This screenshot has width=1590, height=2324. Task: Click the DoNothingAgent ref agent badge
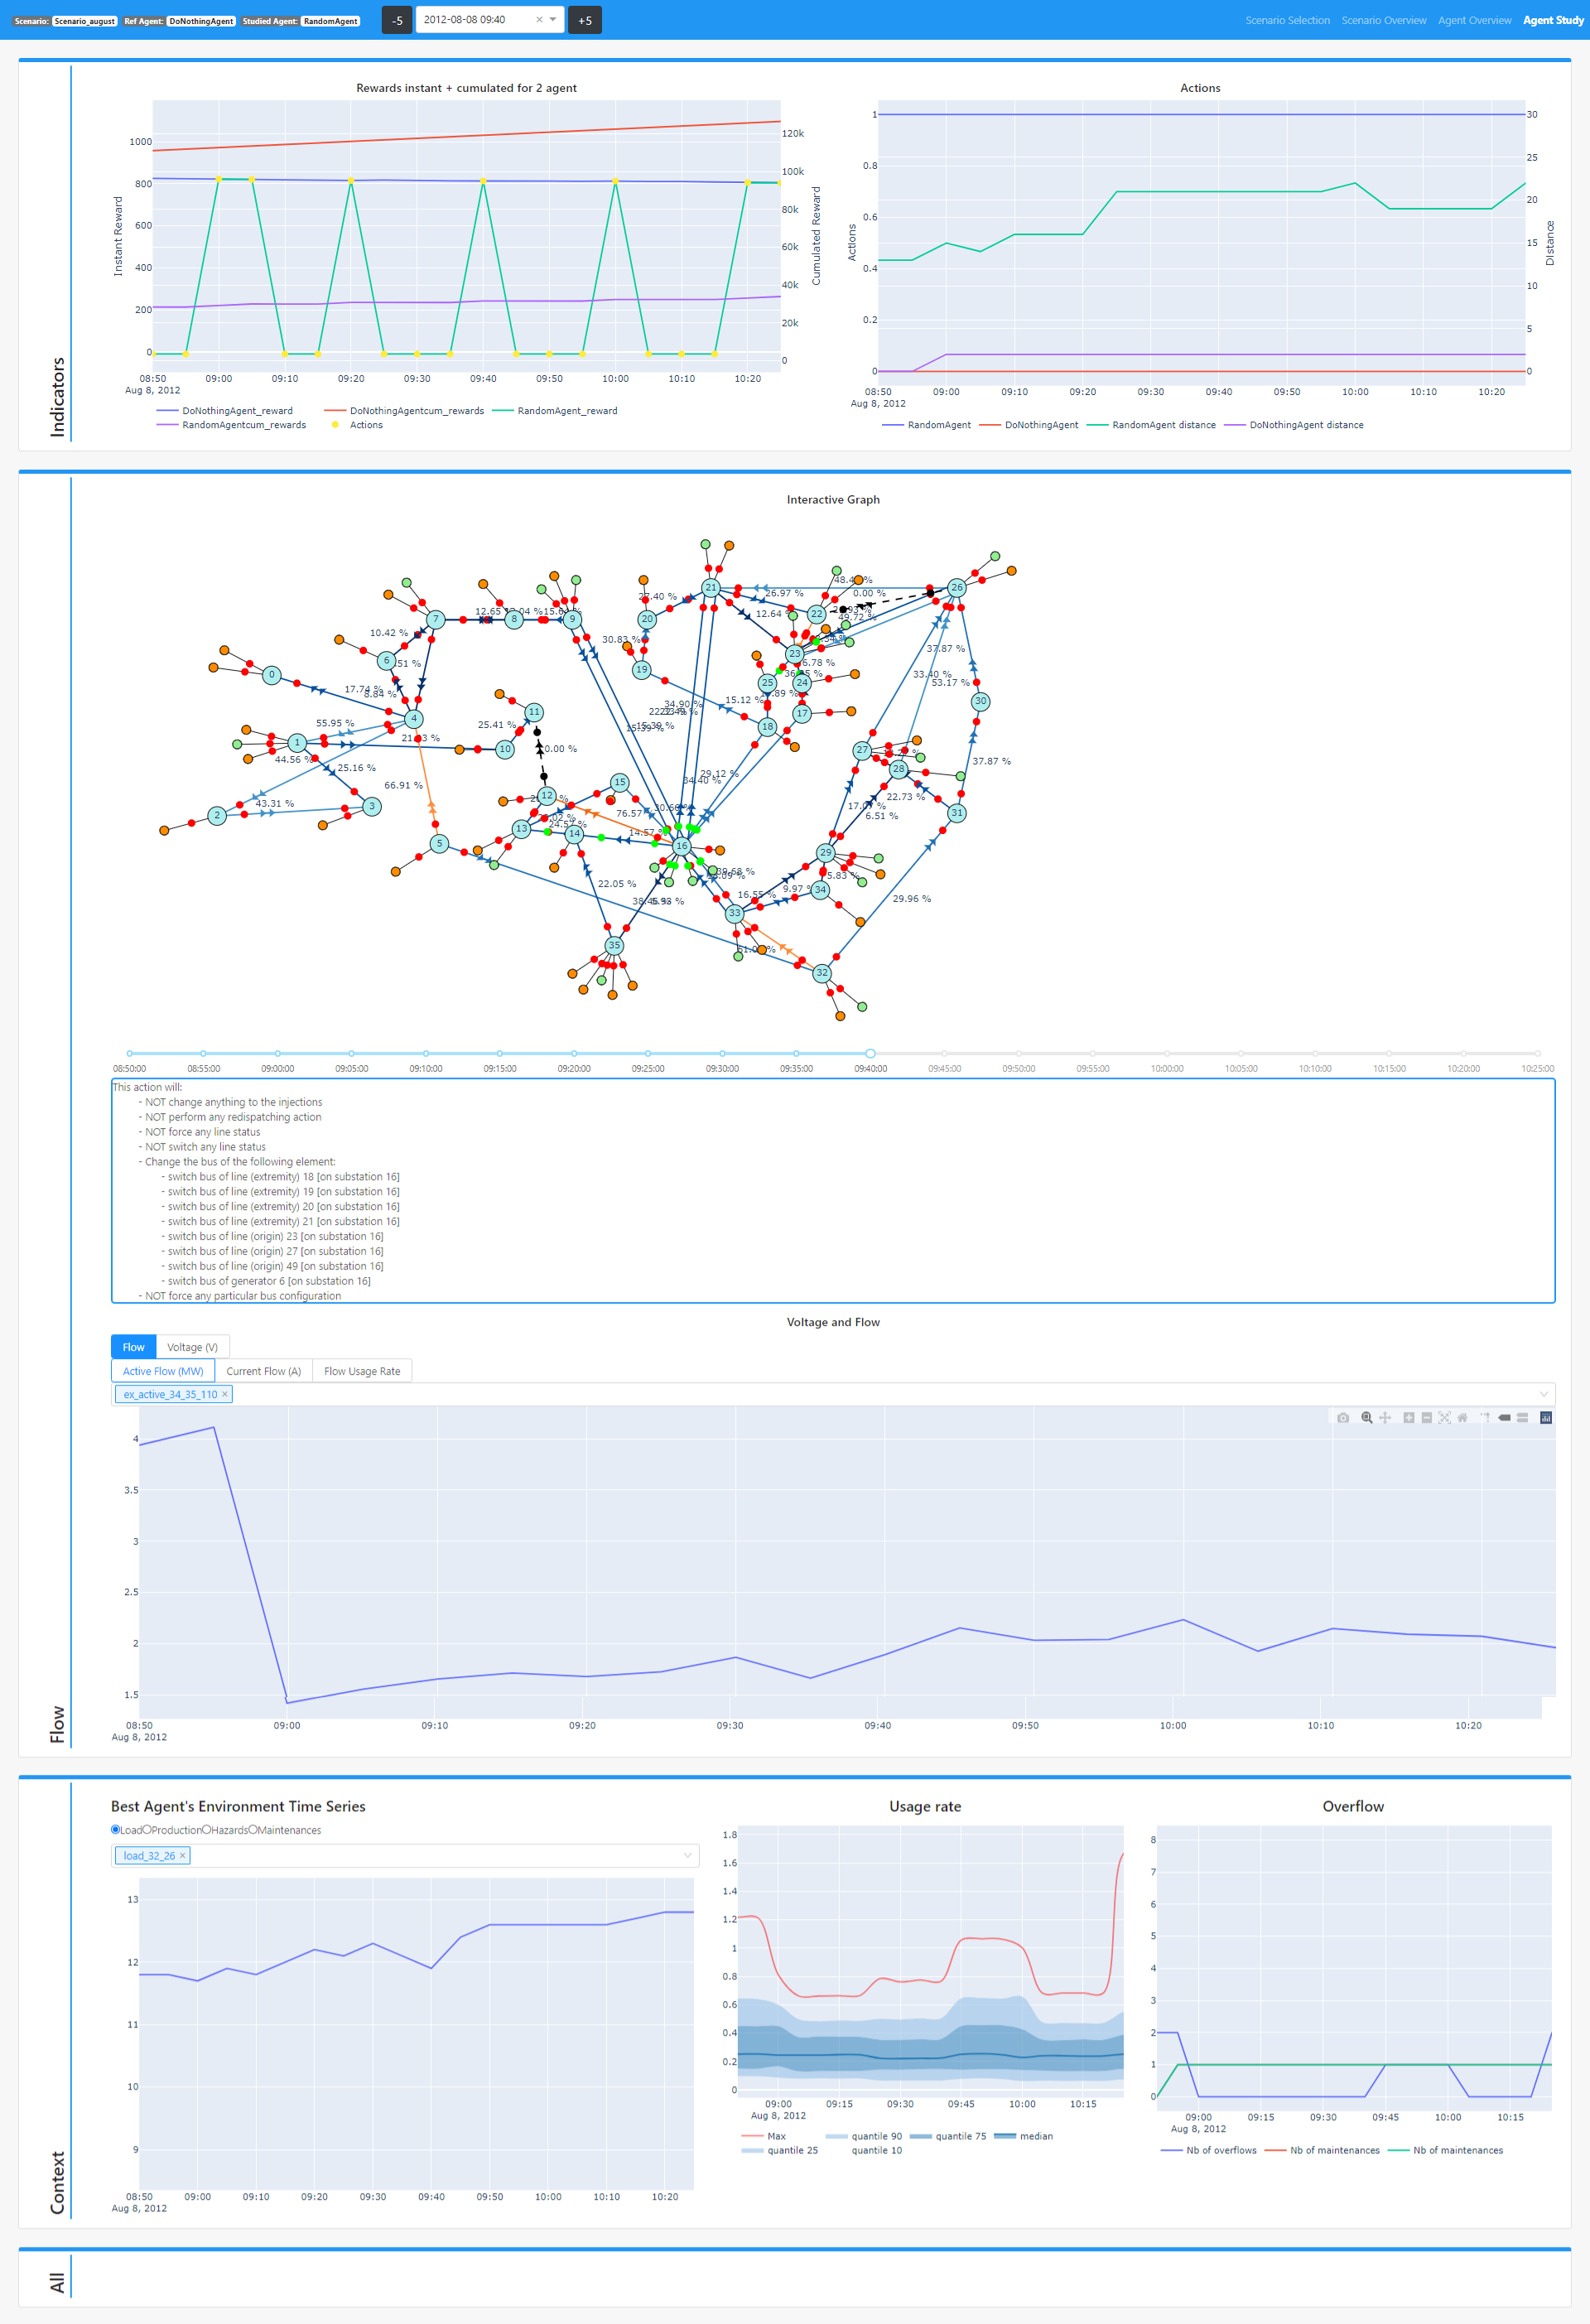pyautogui.click(x=201, y=21)
